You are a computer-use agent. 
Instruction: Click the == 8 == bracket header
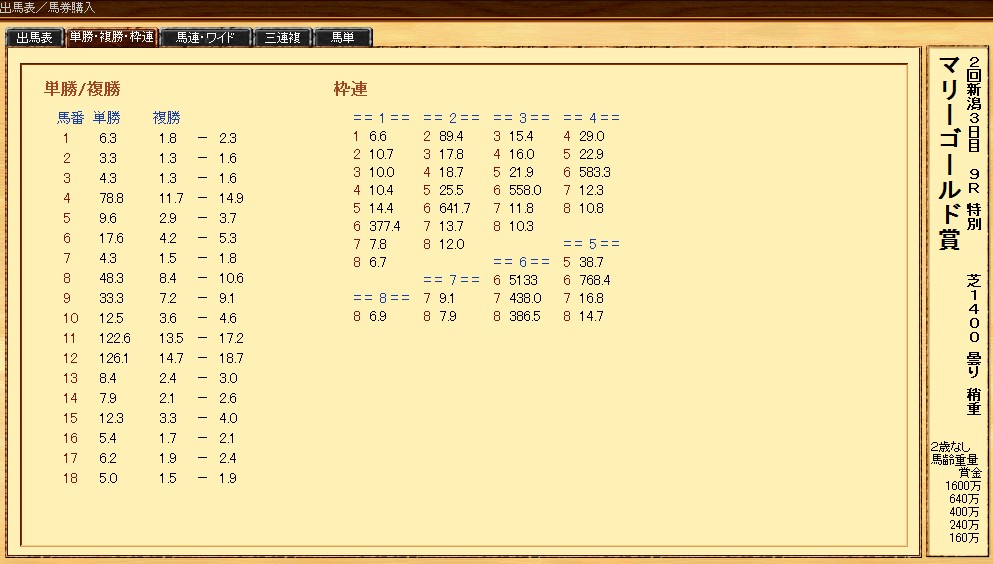click(x=381, y=298)
